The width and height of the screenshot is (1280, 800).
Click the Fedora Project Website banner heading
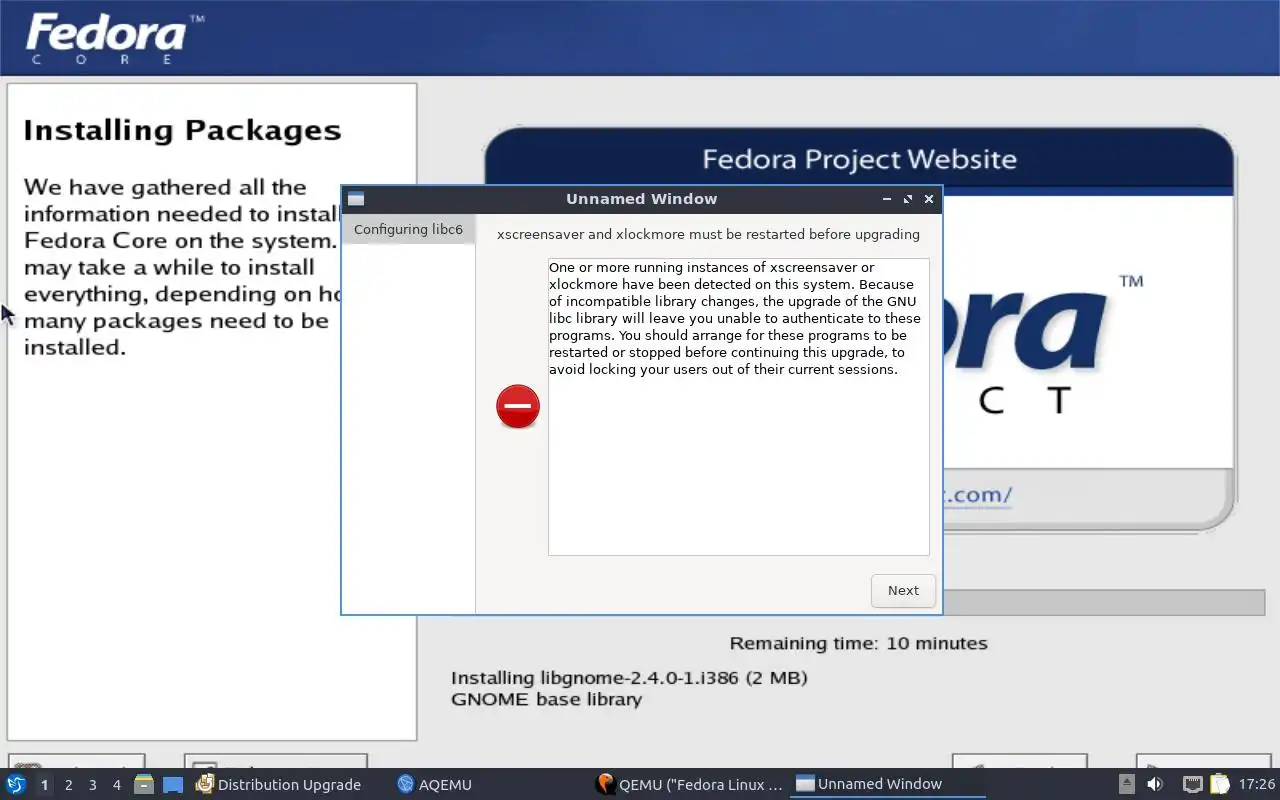click(x=859, y=159)
